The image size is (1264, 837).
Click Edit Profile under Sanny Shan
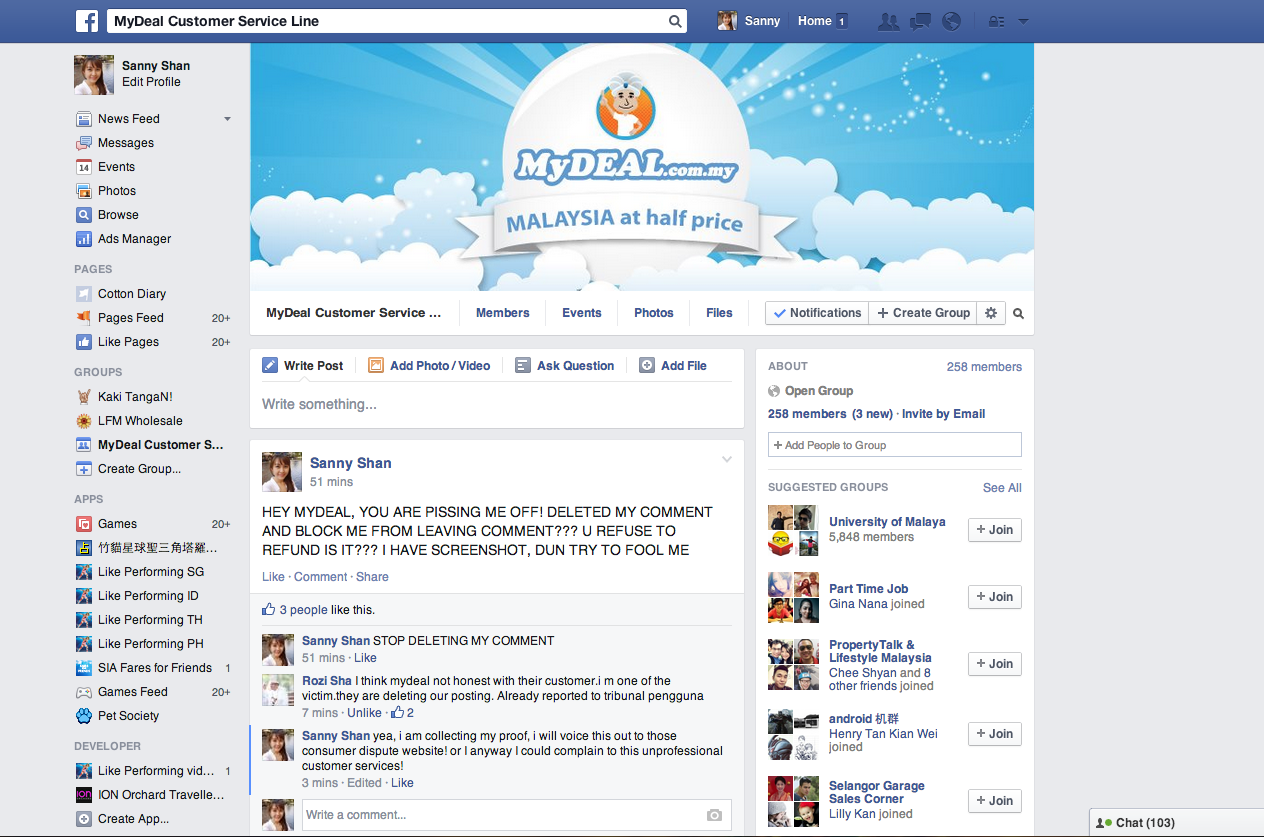(151, 82)
